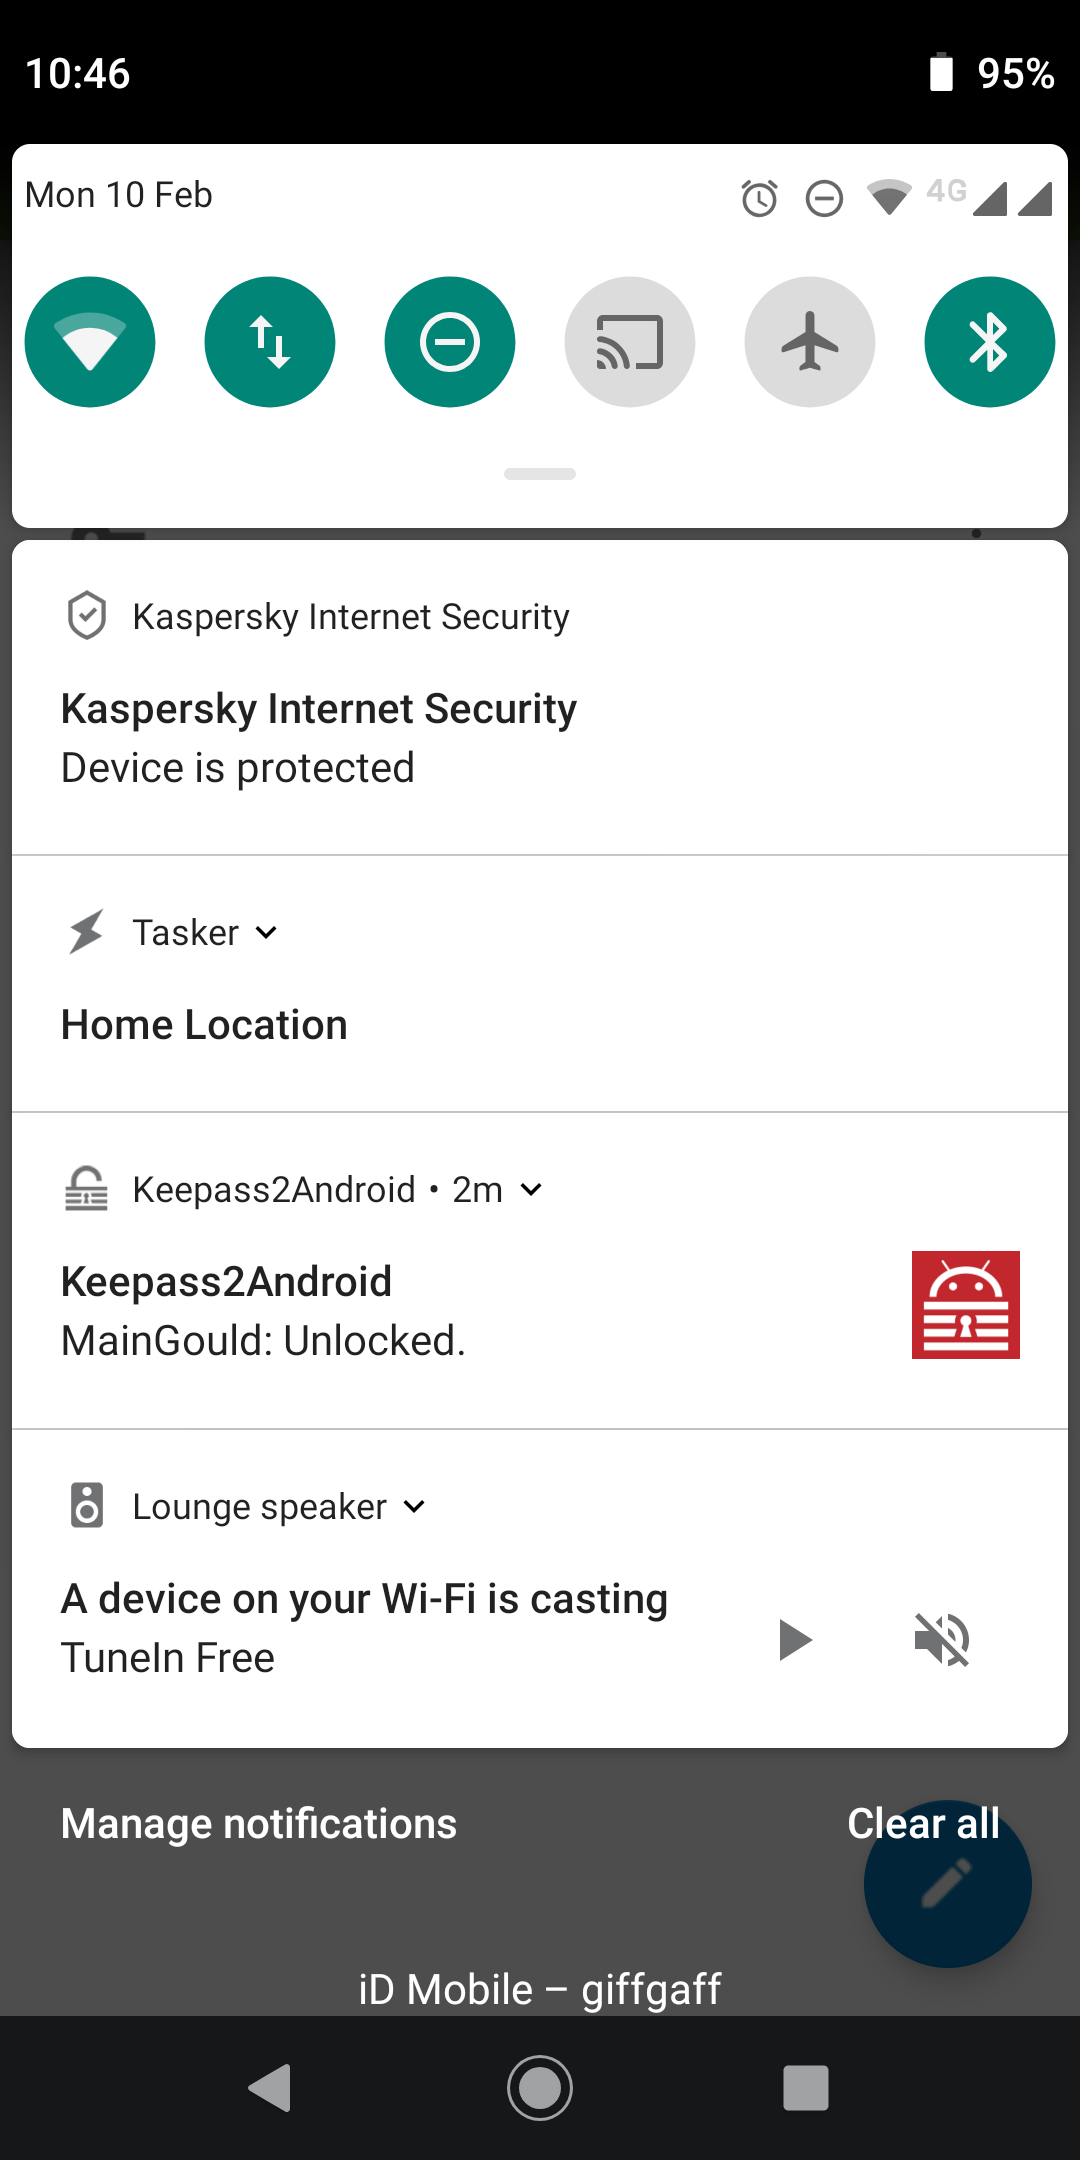Expand the Tasker notification
This screenshot has height=2160, width=1080.
(x=265, y=932)
